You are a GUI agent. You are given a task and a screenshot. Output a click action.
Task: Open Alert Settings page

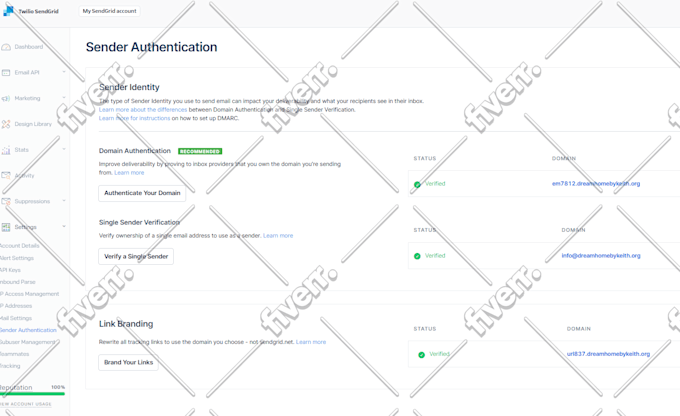[16, 258]
